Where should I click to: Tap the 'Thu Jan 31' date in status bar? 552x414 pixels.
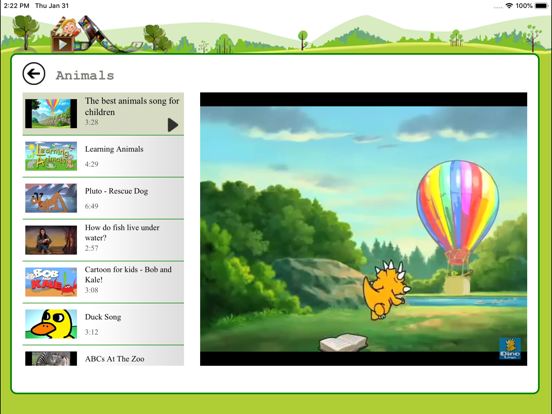click(x=52, y=6)
